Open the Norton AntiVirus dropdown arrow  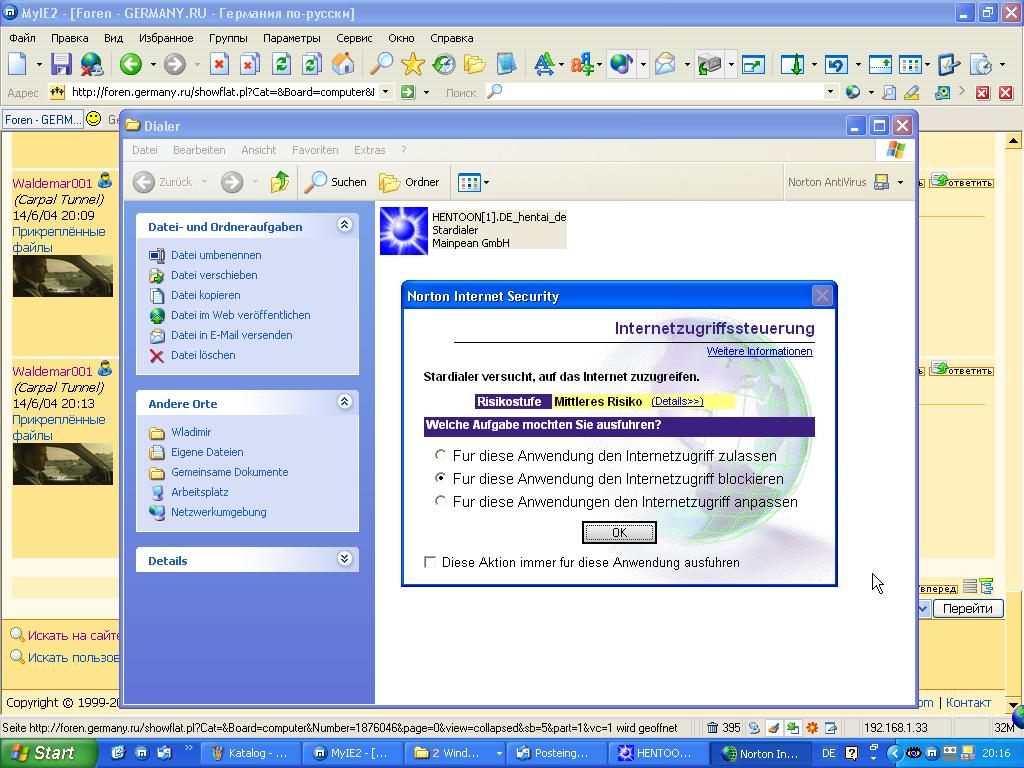900,182
